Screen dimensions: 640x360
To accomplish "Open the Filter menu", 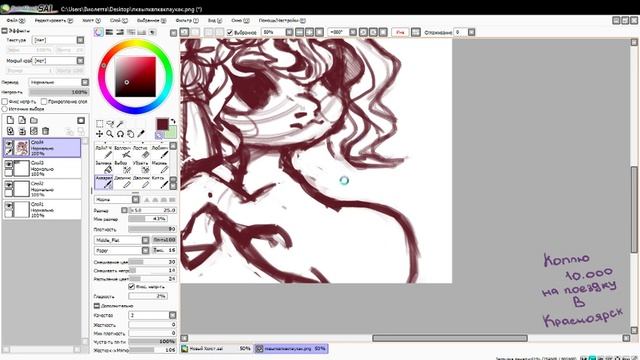I will pos(187,20).
